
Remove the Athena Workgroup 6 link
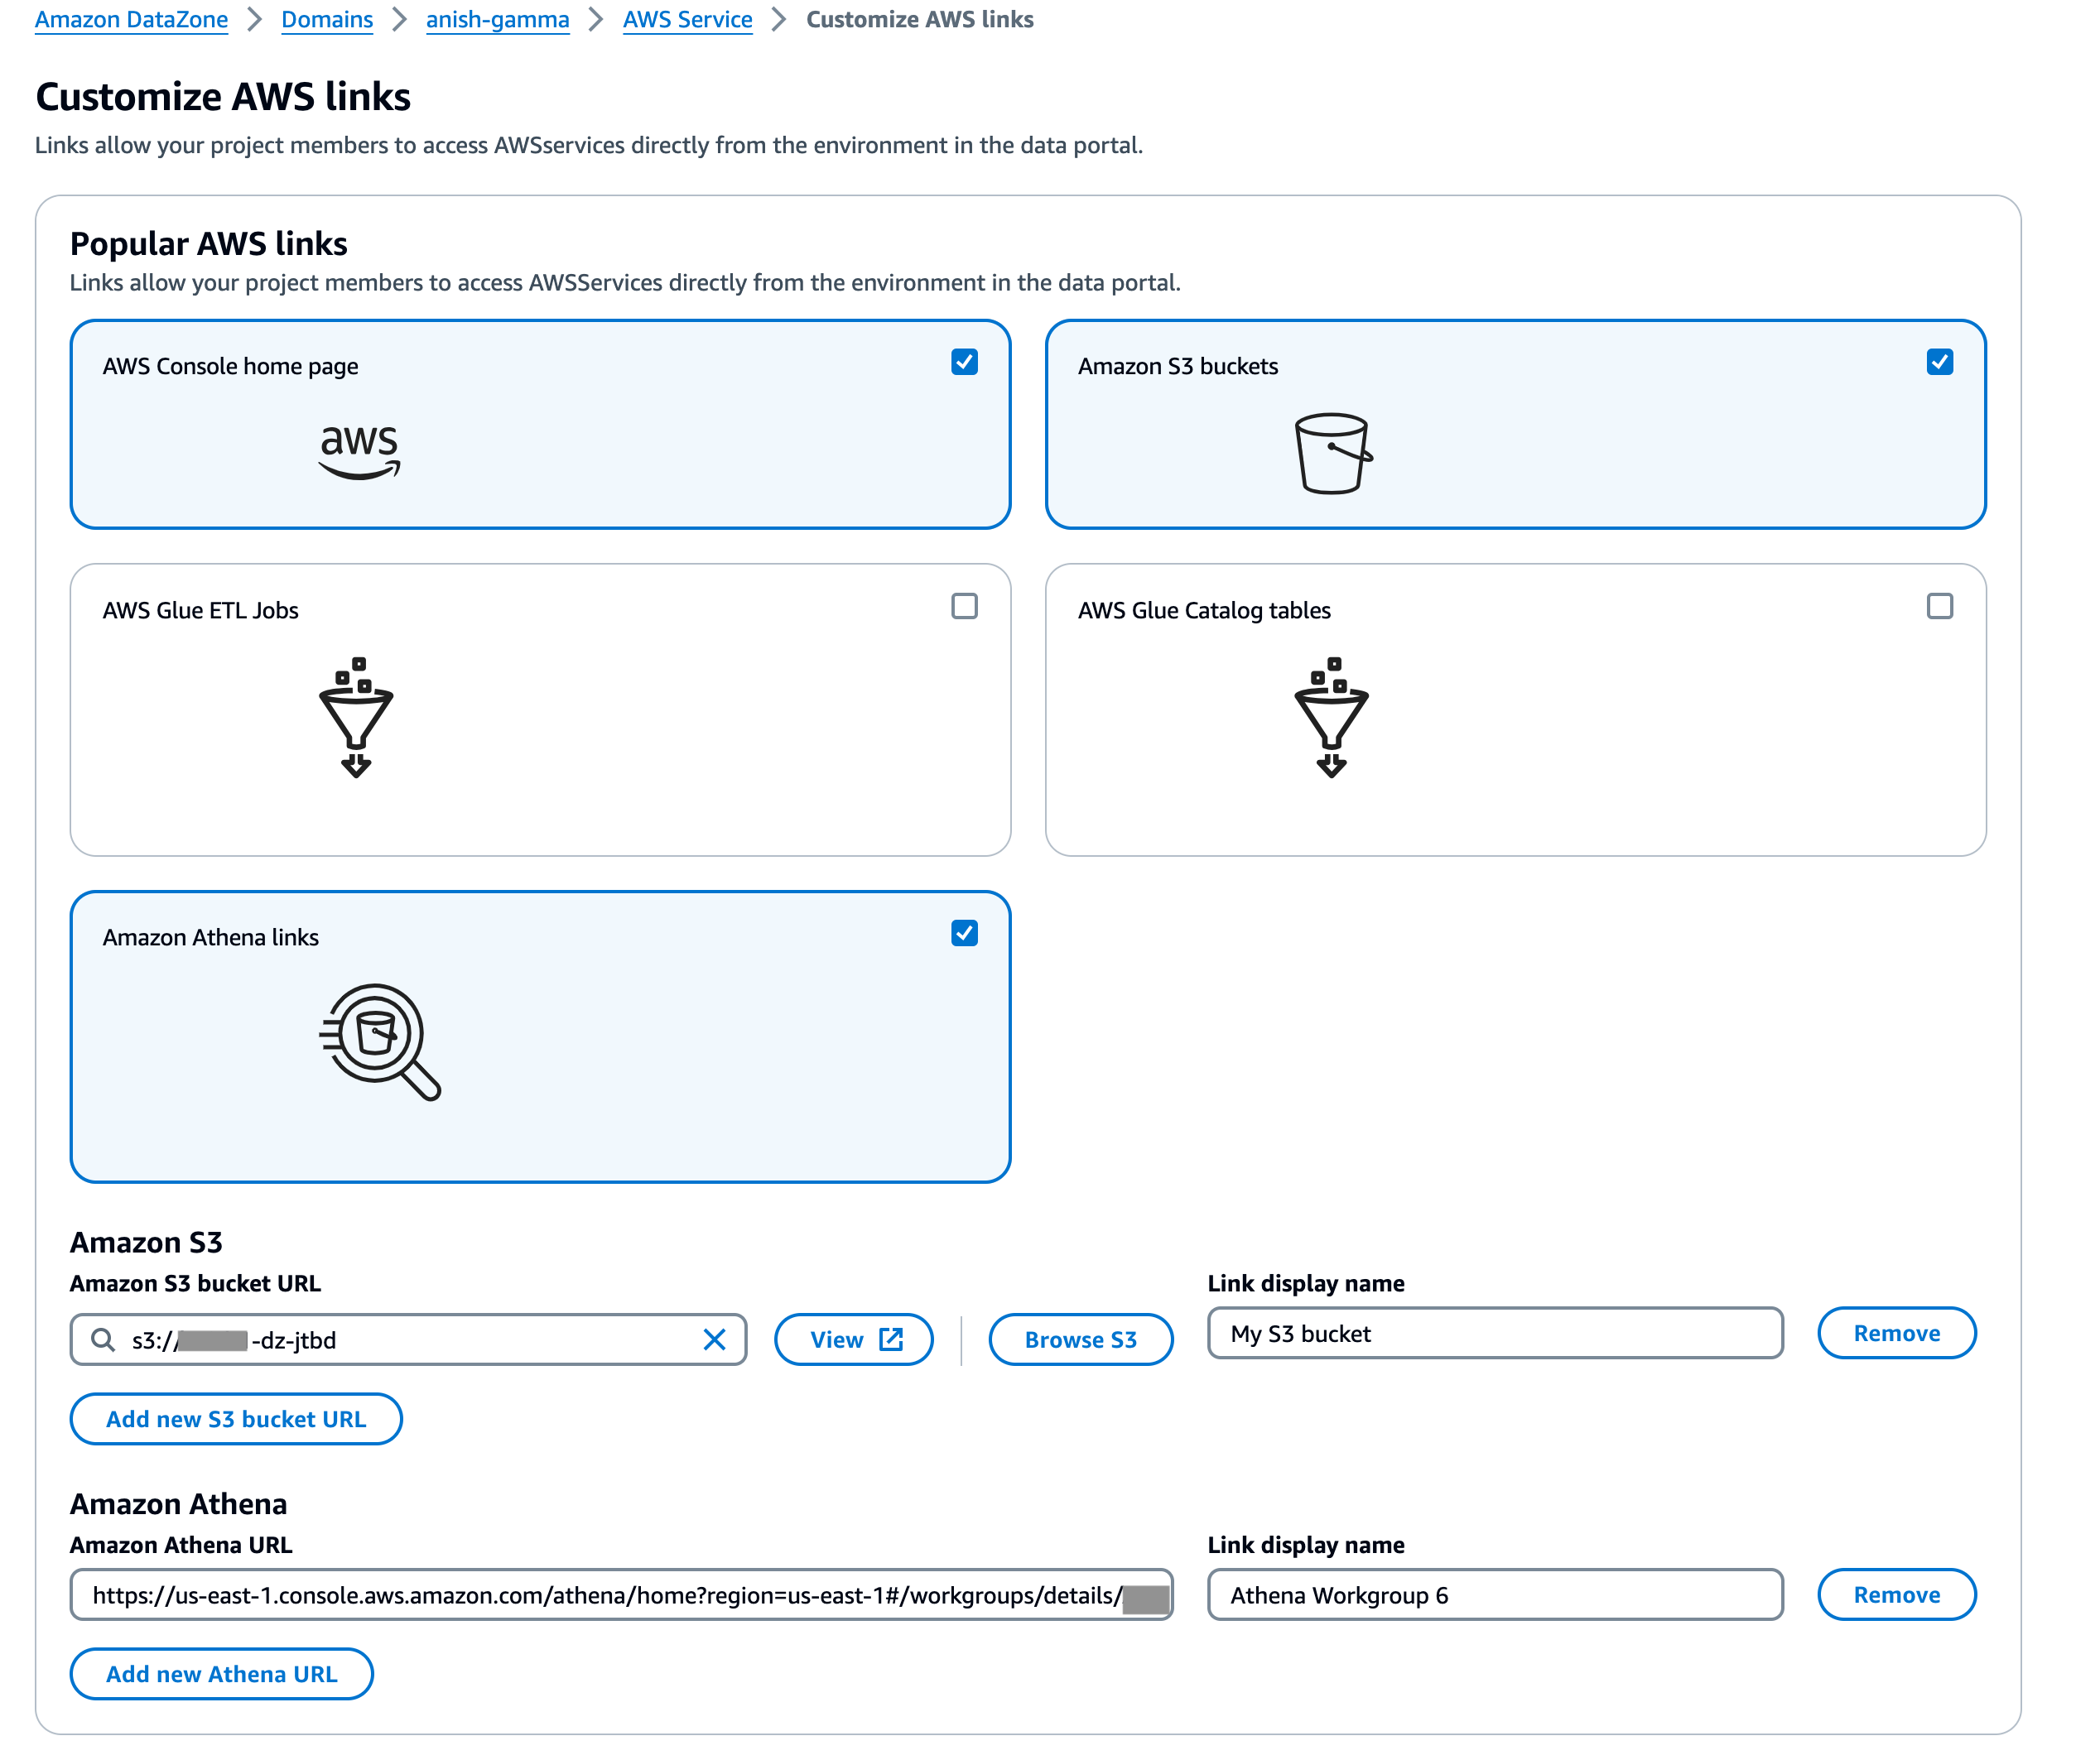(1896, 1595)
